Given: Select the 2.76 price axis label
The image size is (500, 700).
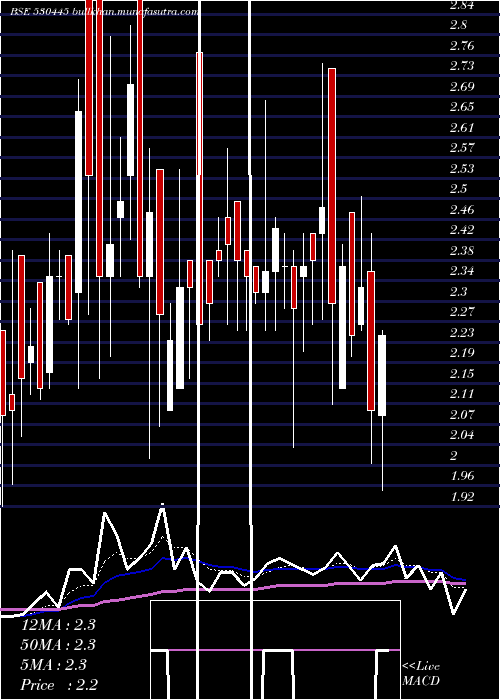Looking at the screenshot, I should click(x=462, y=46).
